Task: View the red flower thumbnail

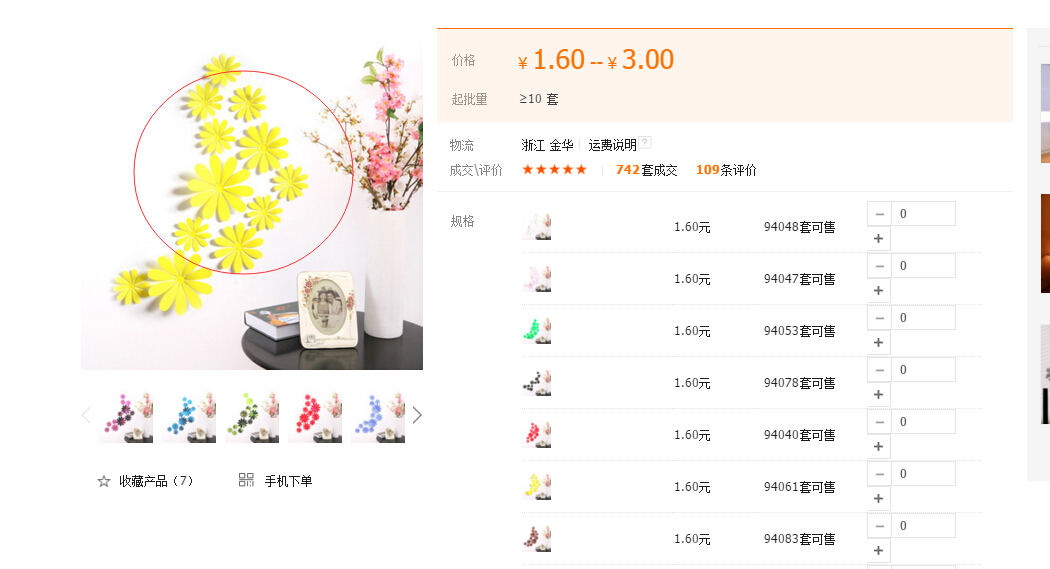Action: pos(315,417)
